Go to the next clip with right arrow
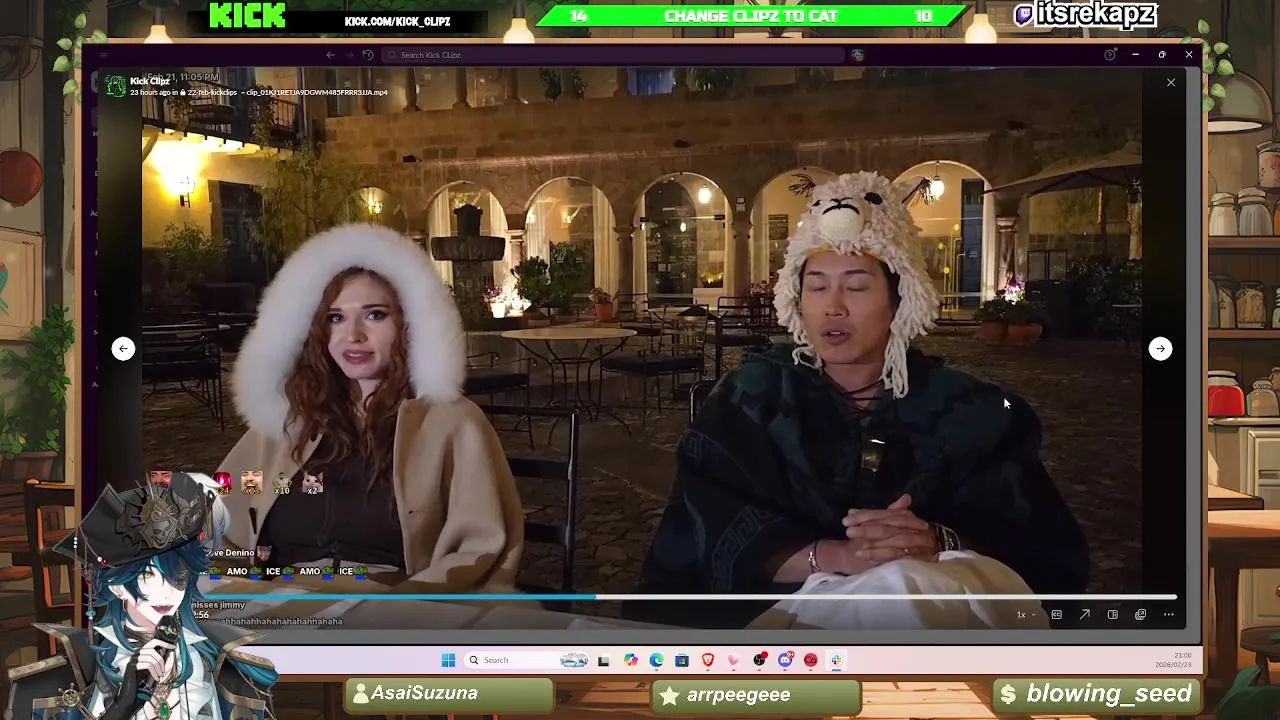Image resolution: width=1280 pixels, height=720 pixels. tap(1160, 348)
